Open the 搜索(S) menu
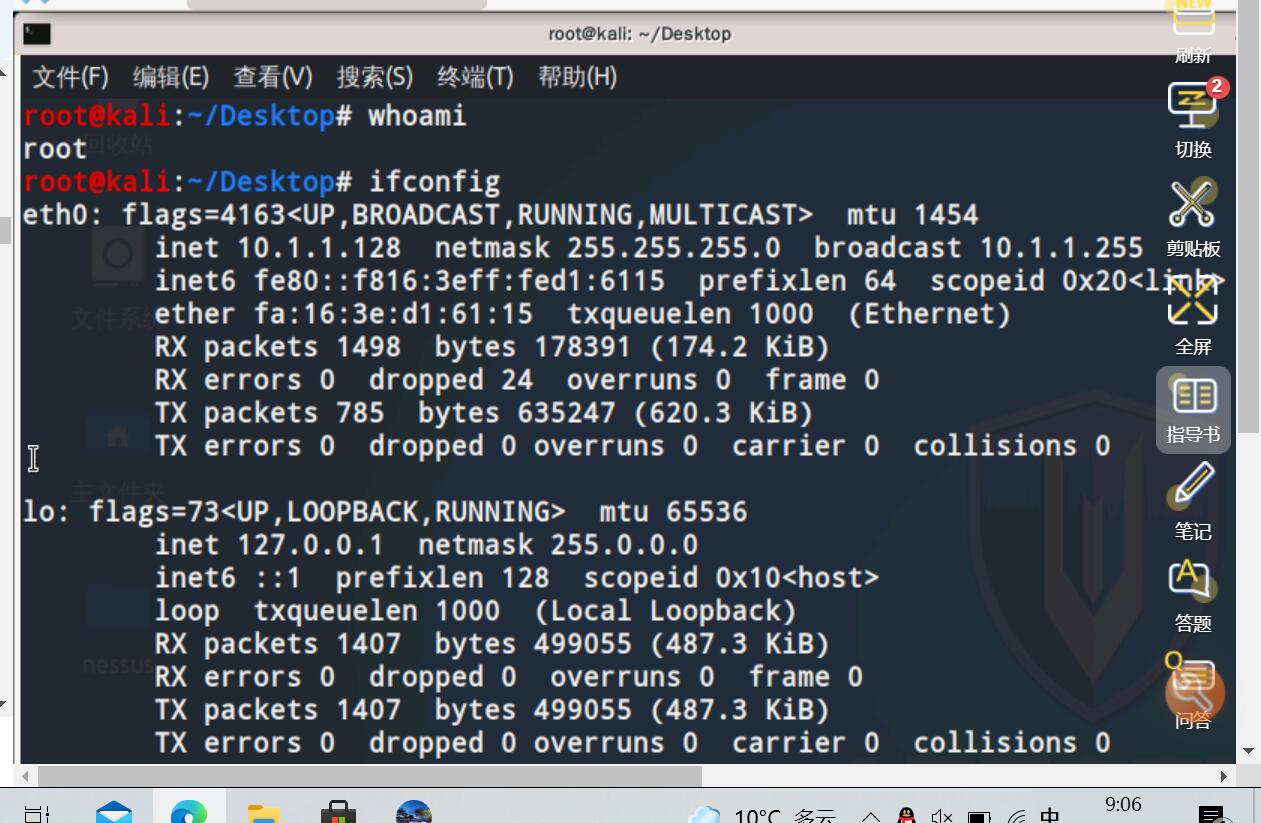The image size is (1261, 823). click(x=375, y=77)
